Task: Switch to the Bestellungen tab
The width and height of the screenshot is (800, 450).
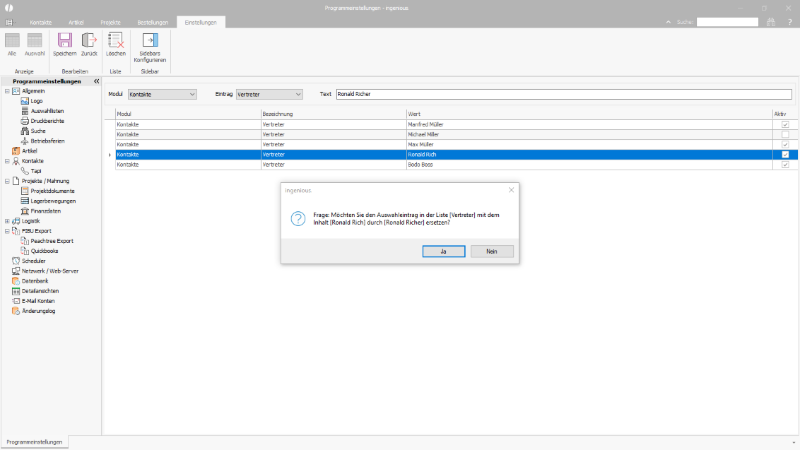Action: [153, 22]
